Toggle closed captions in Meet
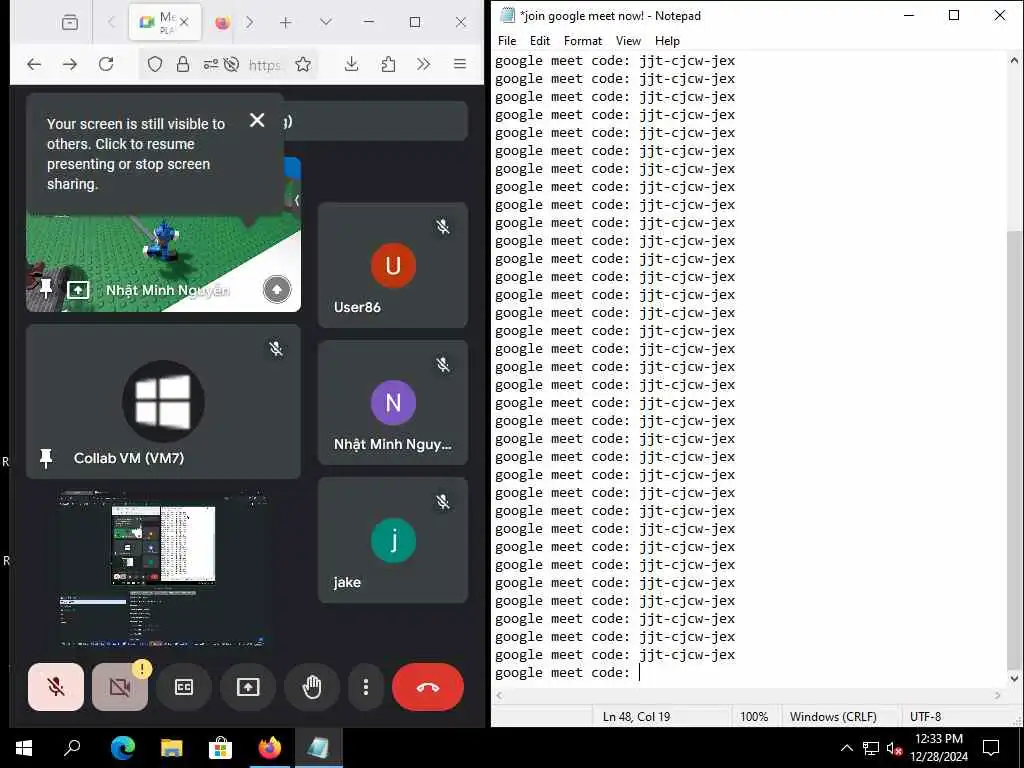Image resolution: width=1024 pixels, height=768 pixels. click(x=184, y=687)
